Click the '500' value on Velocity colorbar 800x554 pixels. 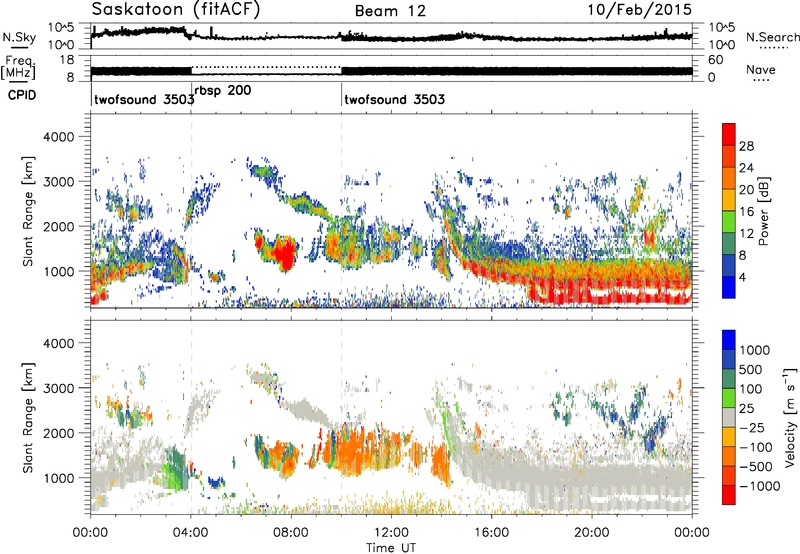click(x=750, y=369)
